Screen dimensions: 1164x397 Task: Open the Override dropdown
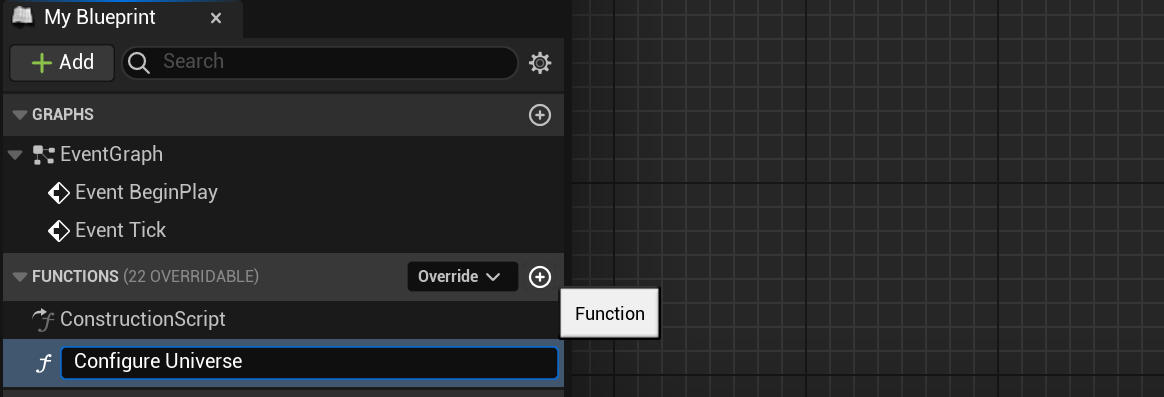[462, 277]
